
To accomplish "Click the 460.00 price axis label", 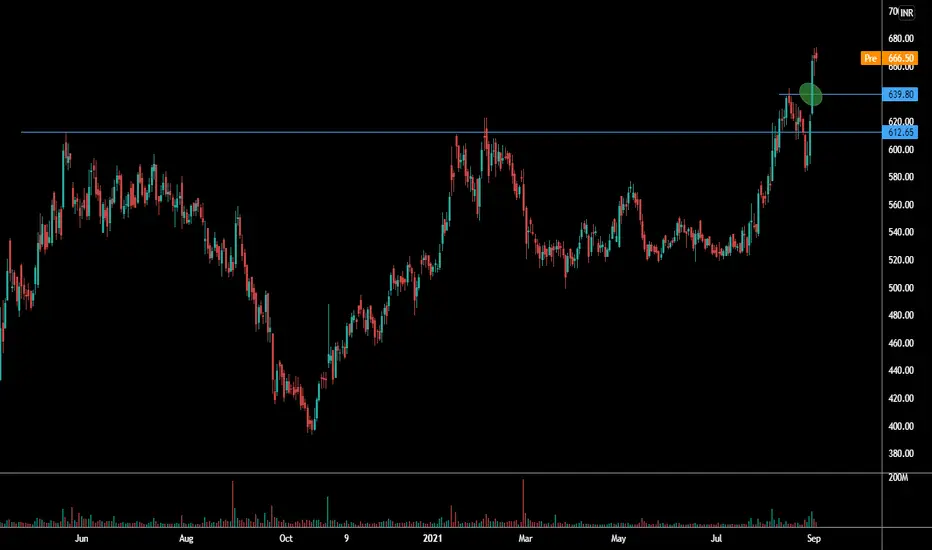I will [900, 343].
